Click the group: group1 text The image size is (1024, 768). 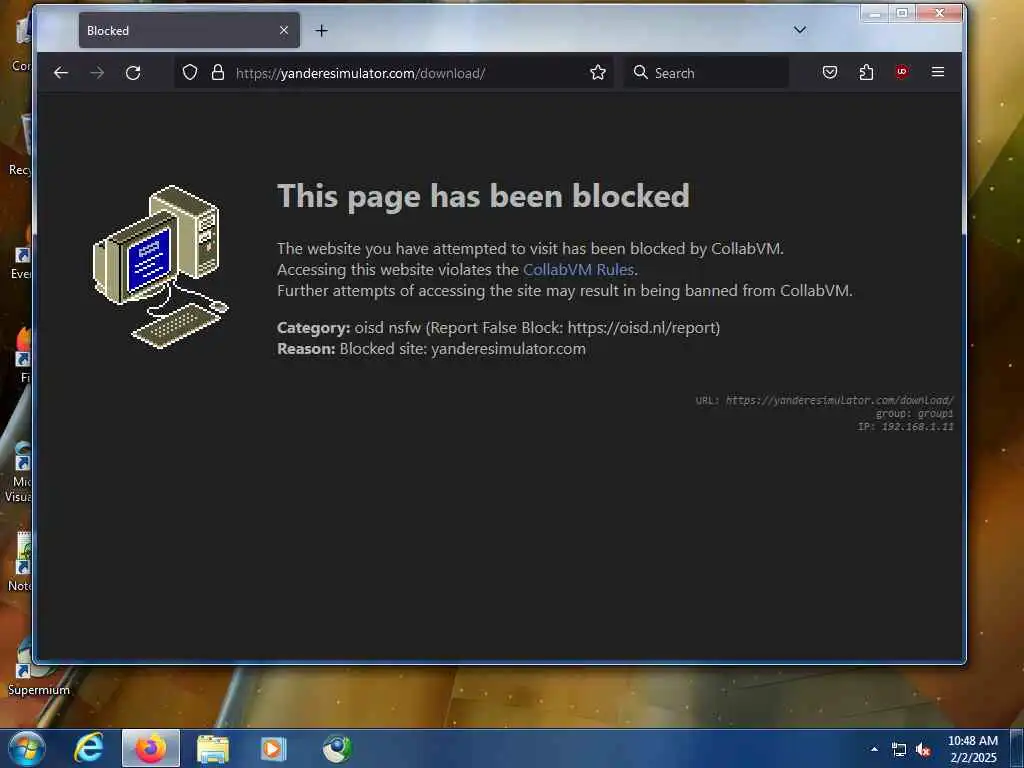pos(914,413)
